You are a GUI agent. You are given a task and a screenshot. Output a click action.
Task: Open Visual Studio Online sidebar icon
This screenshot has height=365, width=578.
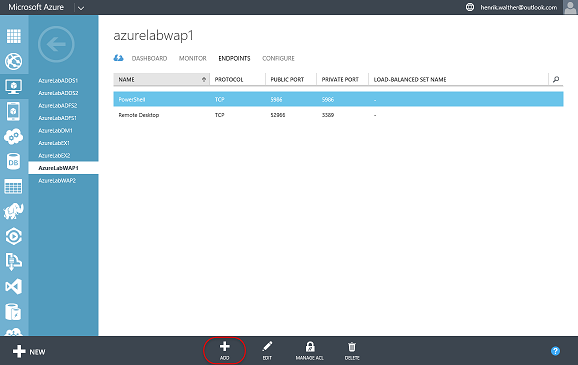pos(14,286)
